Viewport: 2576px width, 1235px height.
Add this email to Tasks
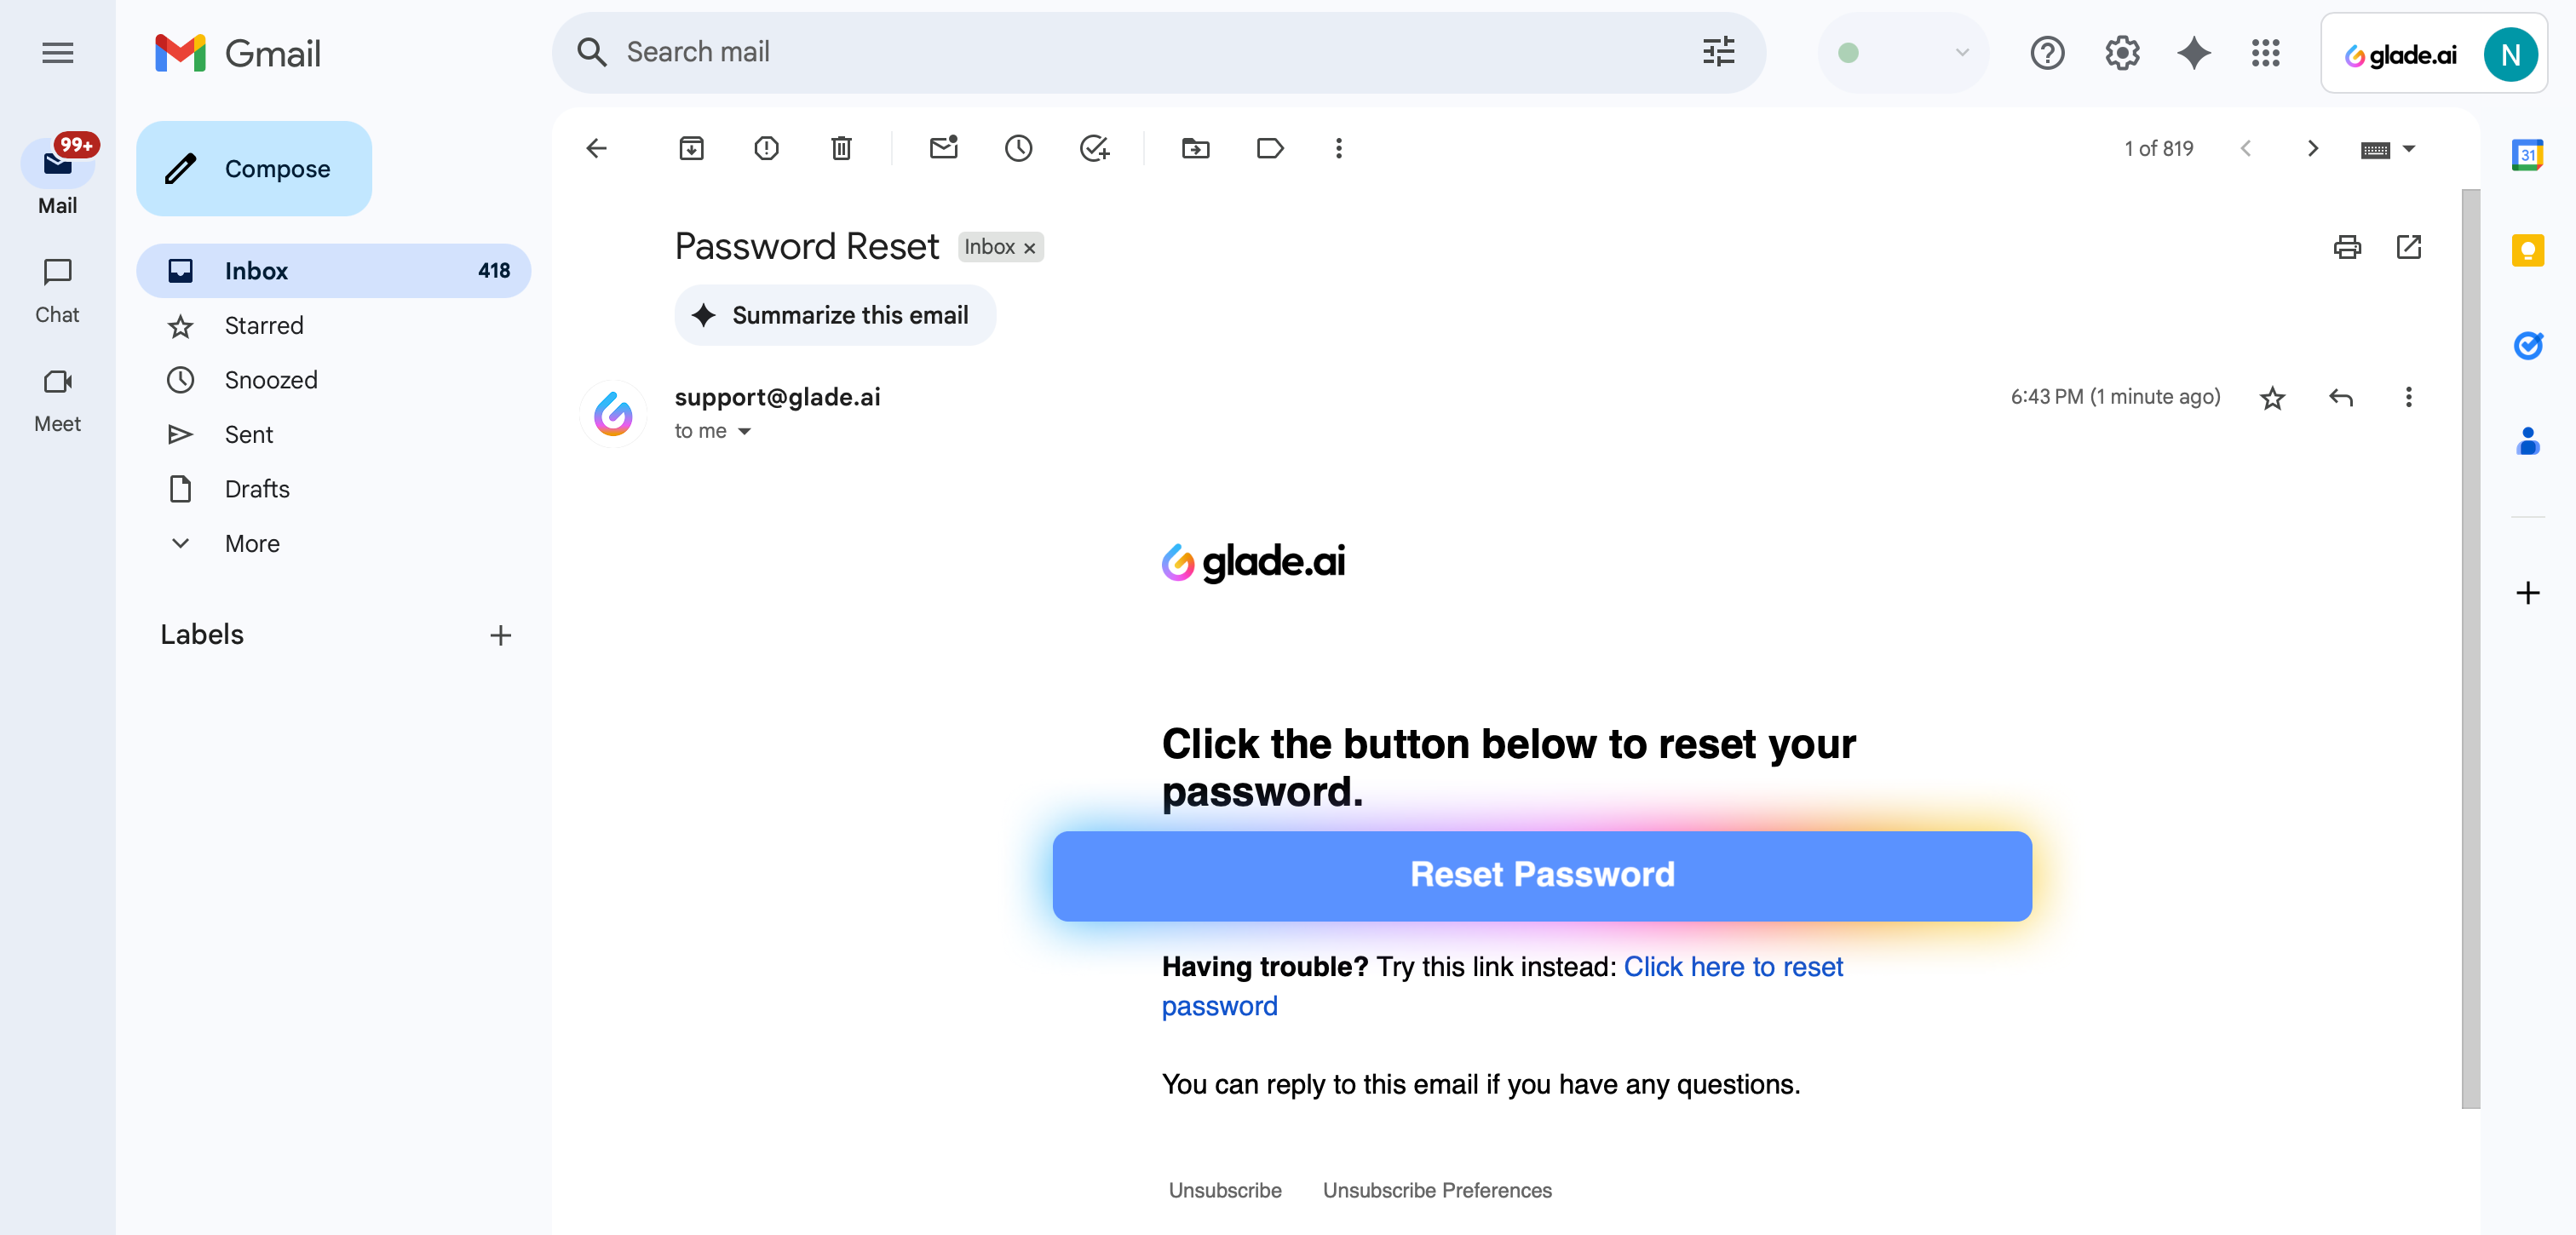pyautogui.click(x=1094, y=149)
